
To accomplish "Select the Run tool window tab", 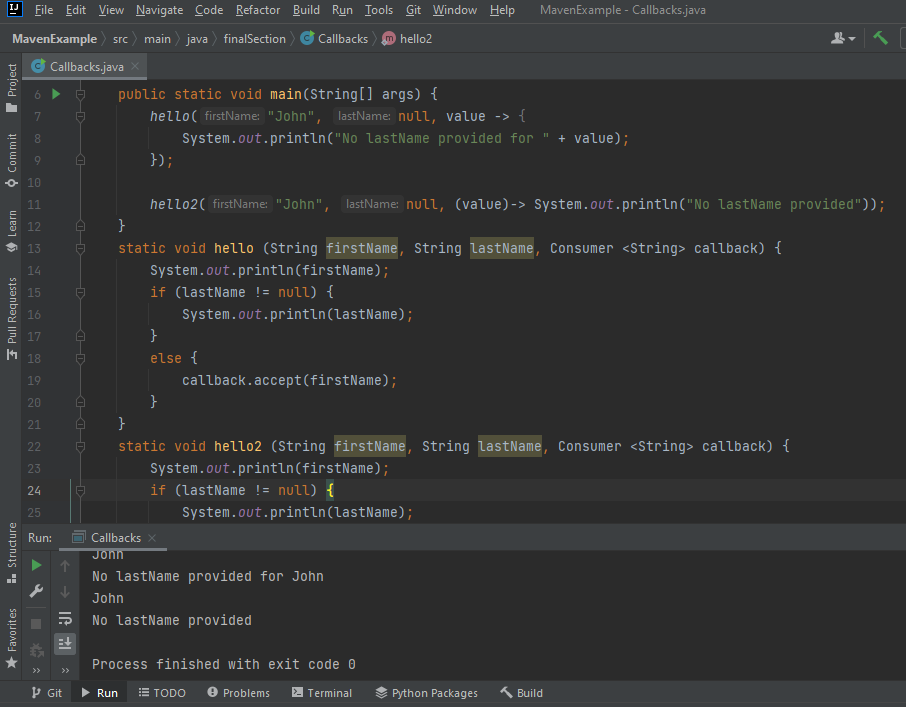I will click(x=100, y=693).
